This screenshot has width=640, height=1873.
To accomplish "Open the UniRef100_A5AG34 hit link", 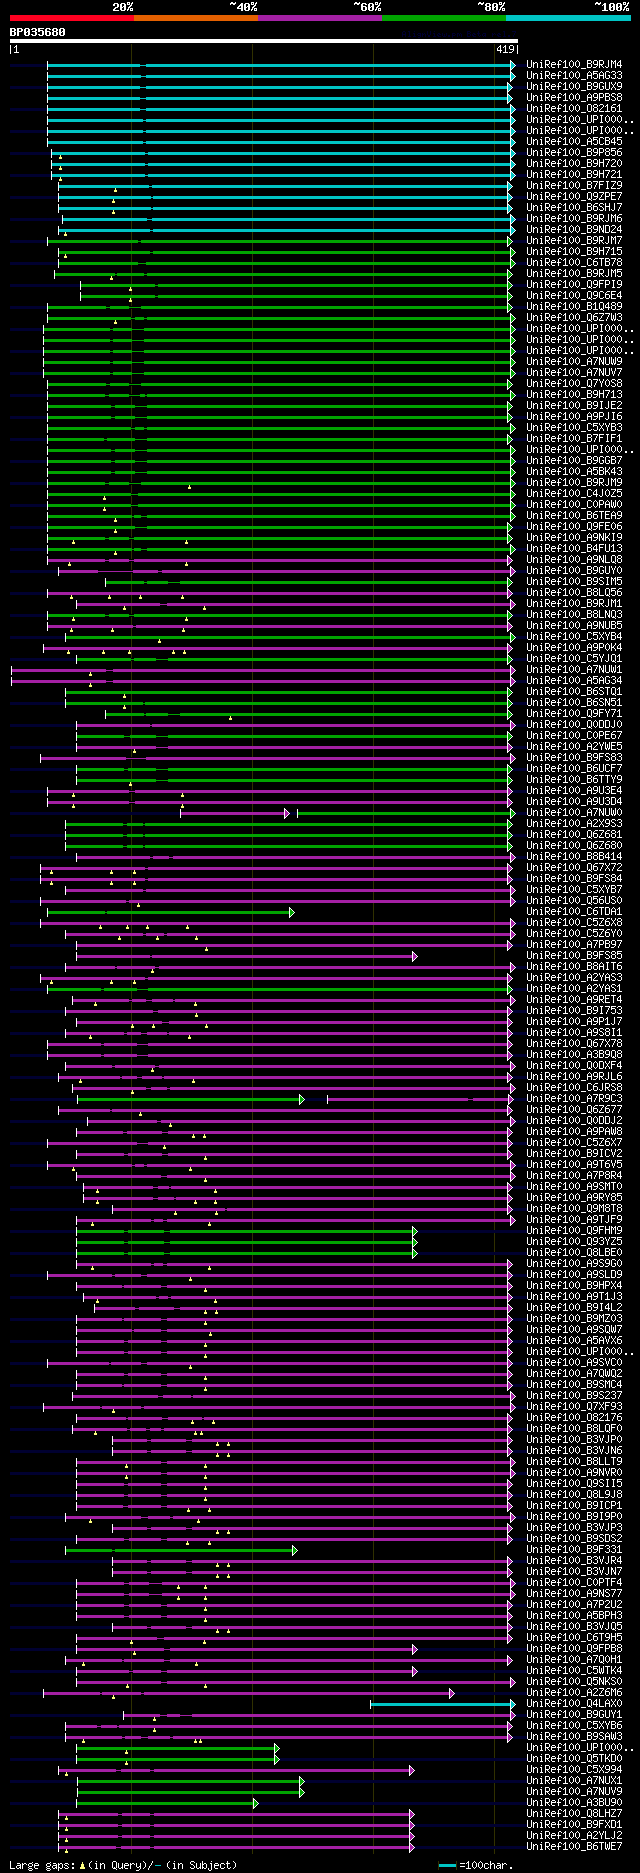I will pos(574,681).
